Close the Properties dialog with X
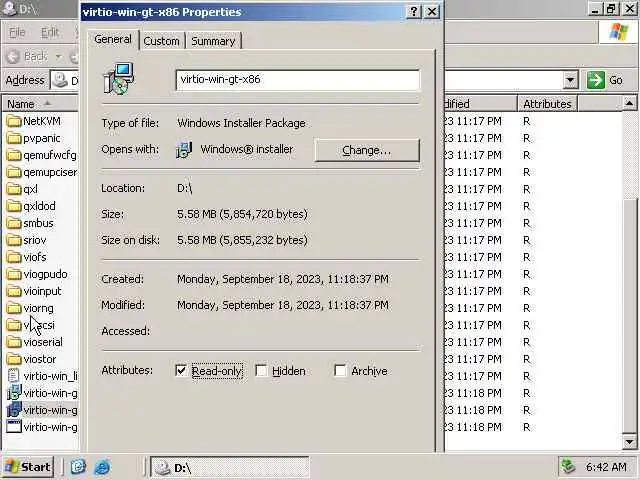 coord(432,11)
